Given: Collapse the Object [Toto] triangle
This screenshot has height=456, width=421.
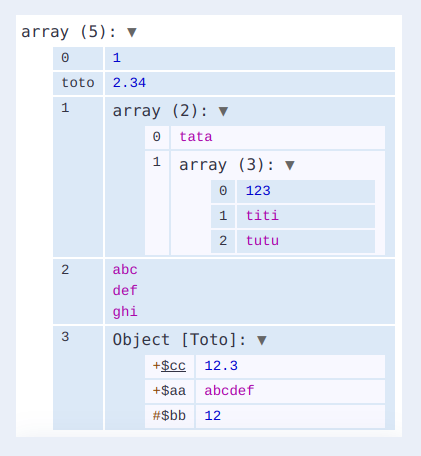Looking at the screenshot, I should click(x=262, y=340).
